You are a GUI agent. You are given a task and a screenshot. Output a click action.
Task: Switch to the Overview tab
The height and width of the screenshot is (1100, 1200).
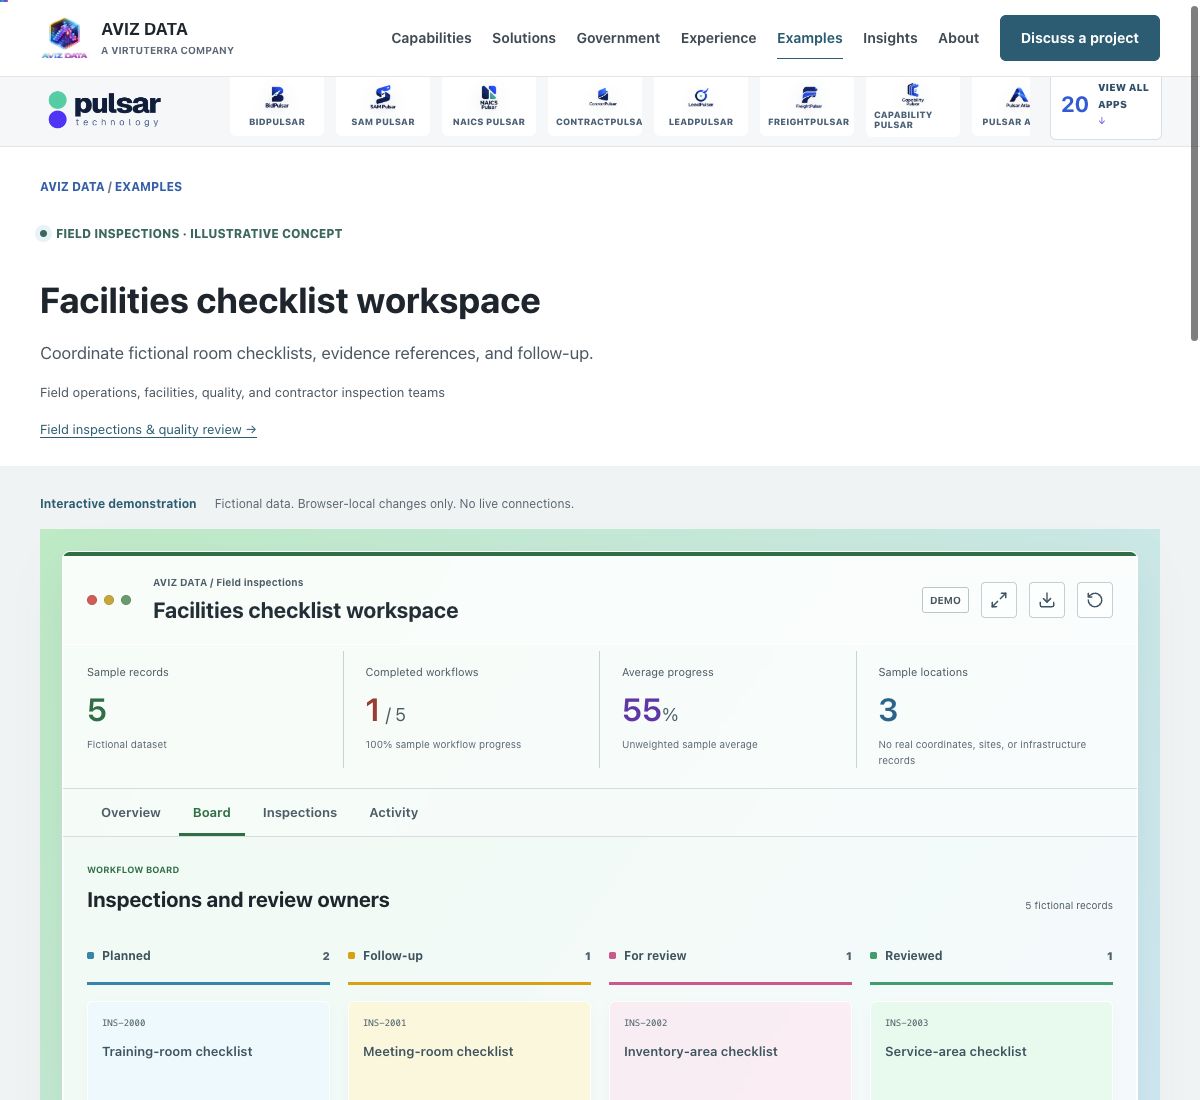(131, 812)
